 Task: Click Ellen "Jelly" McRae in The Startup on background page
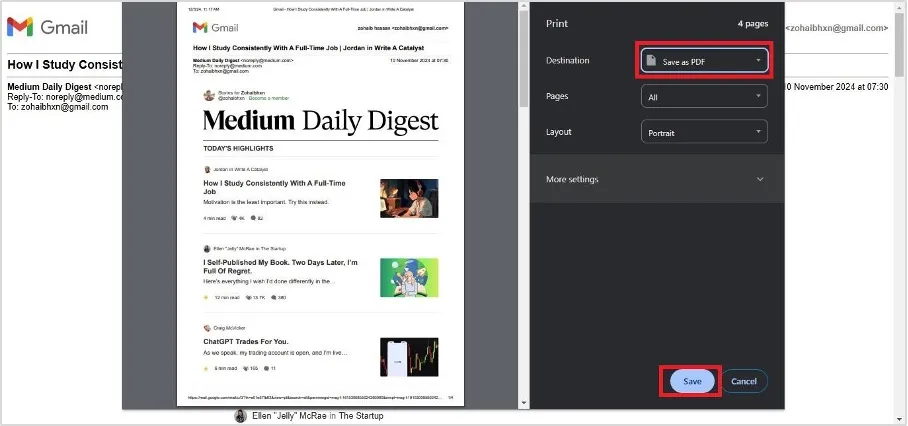pos(317,416)
